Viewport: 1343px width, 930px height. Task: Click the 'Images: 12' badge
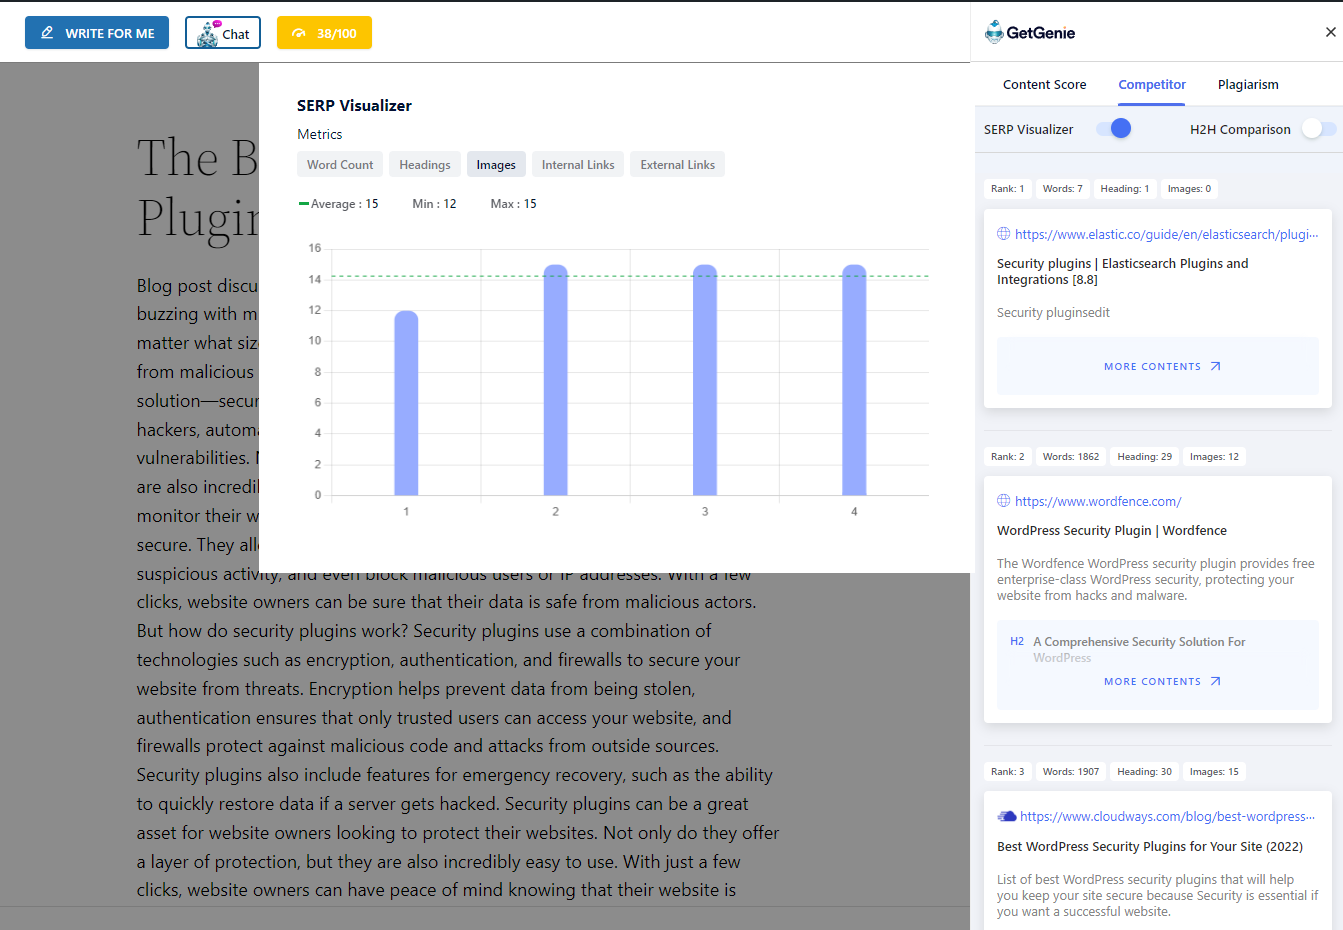1214,456
